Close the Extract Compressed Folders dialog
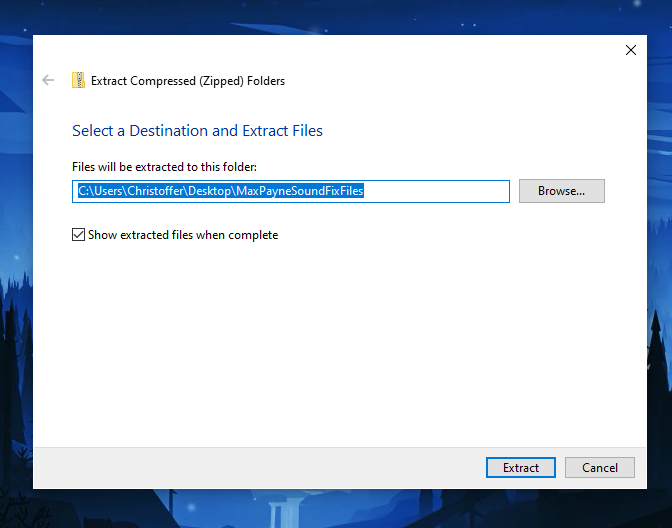 (x=630, y=50)
